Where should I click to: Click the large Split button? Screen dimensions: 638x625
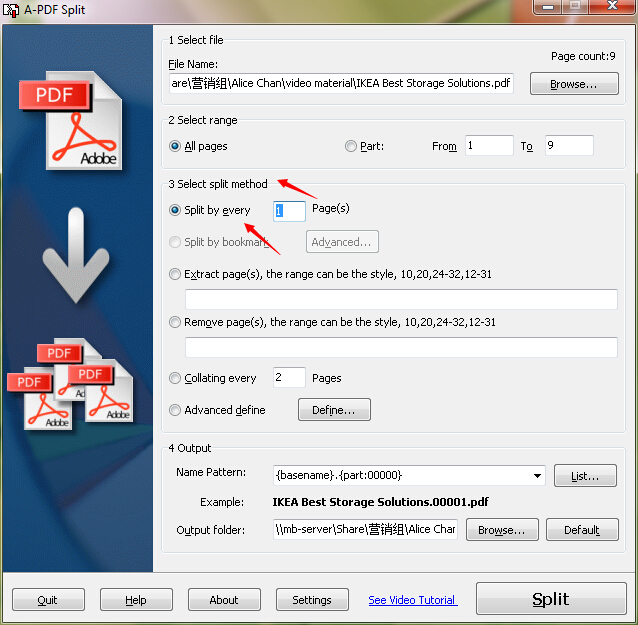pyautogui.click(x=551, y=599)
